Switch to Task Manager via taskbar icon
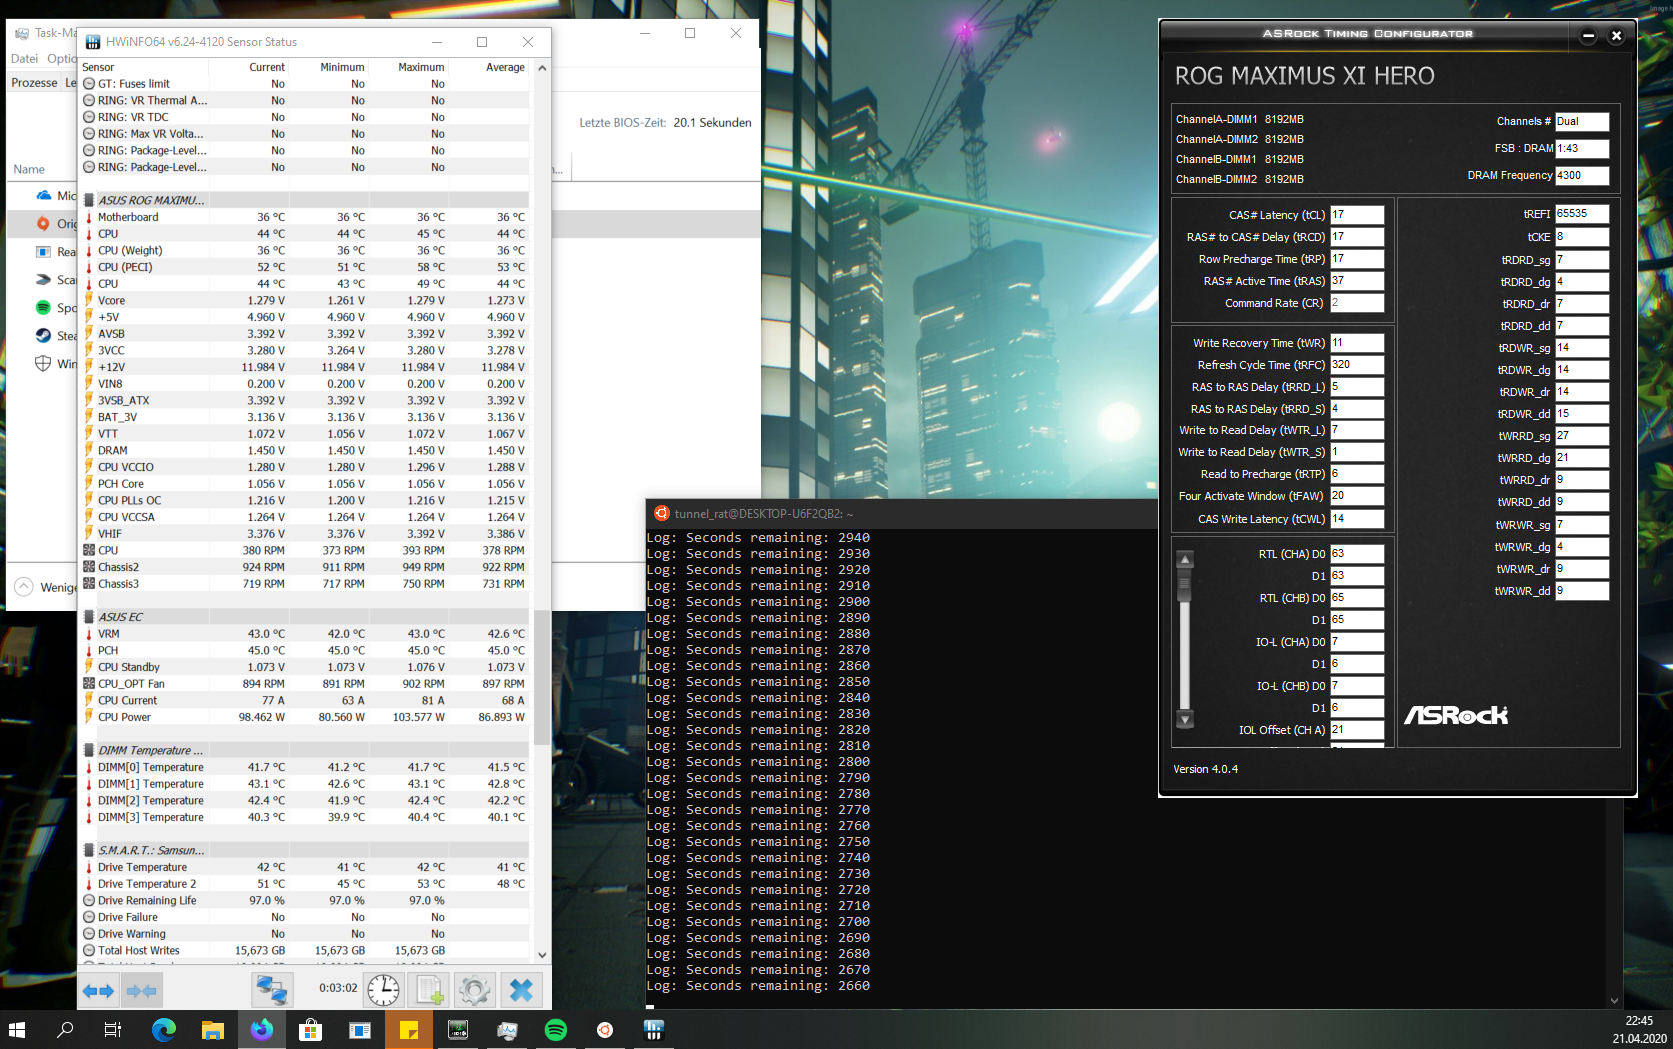1673x1049 pixels. coord(507,1029)
